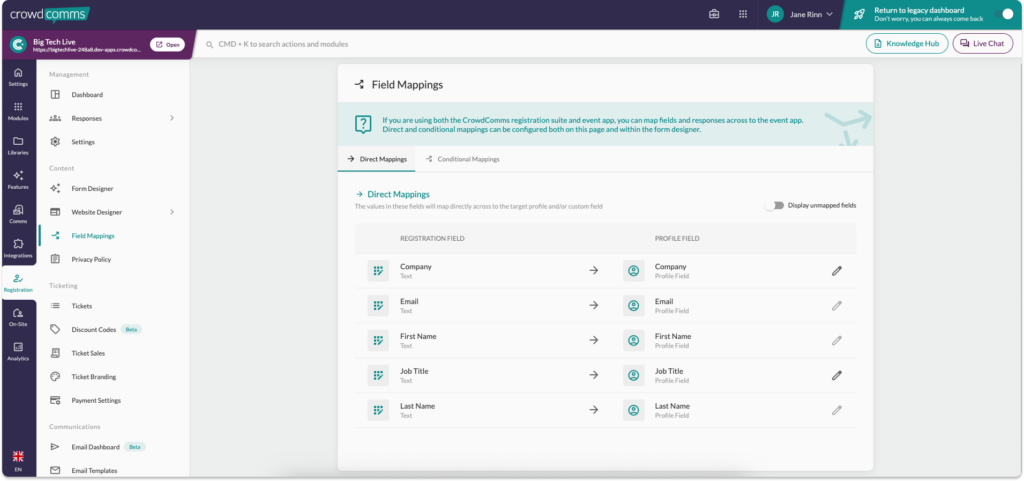The image size is (1024, 481).
Task: Click the pencil edit icon for Company row
Action: (x=837, y=270)
